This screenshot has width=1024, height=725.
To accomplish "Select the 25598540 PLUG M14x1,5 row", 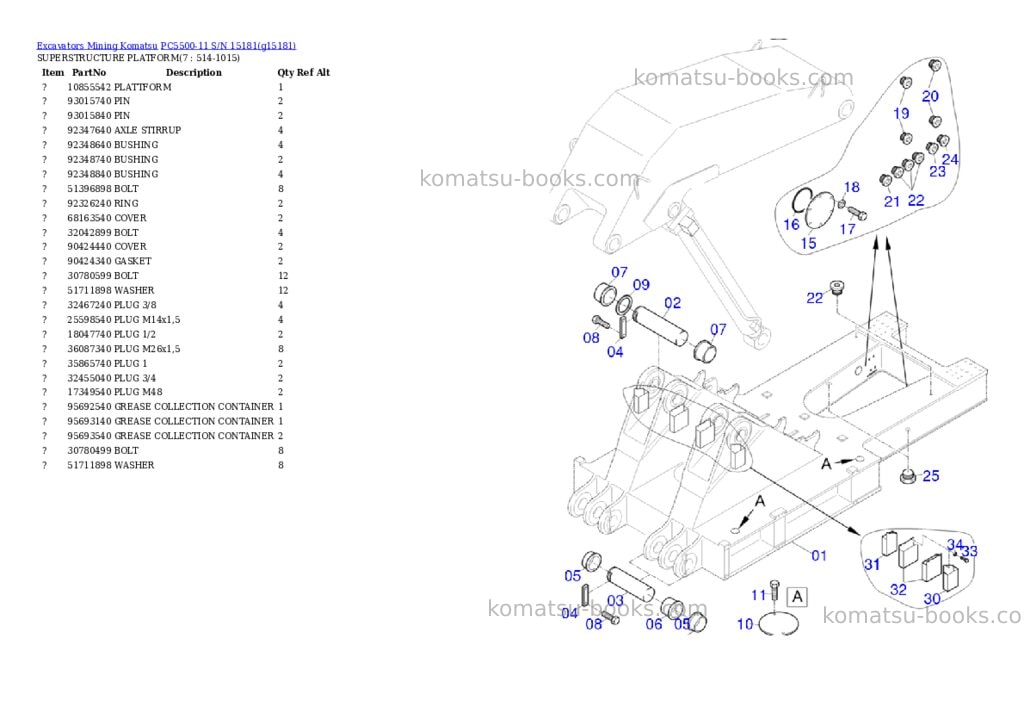I will coord(163,319).
